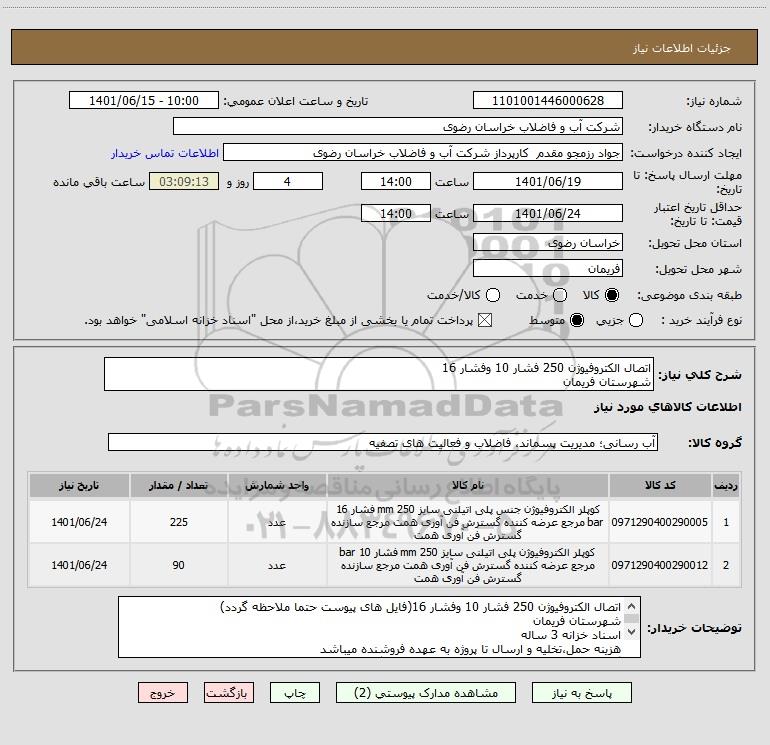Image resolution: width=770 pixels, height=745 pixels.
Task: Click the remaining days field showing 4
Action: click(288, 182)
